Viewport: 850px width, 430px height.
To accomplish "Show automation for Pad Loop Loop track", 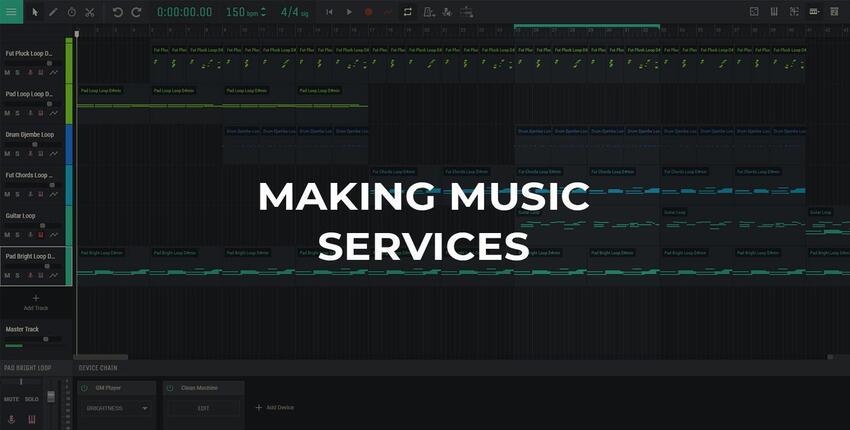I will 54,113.
